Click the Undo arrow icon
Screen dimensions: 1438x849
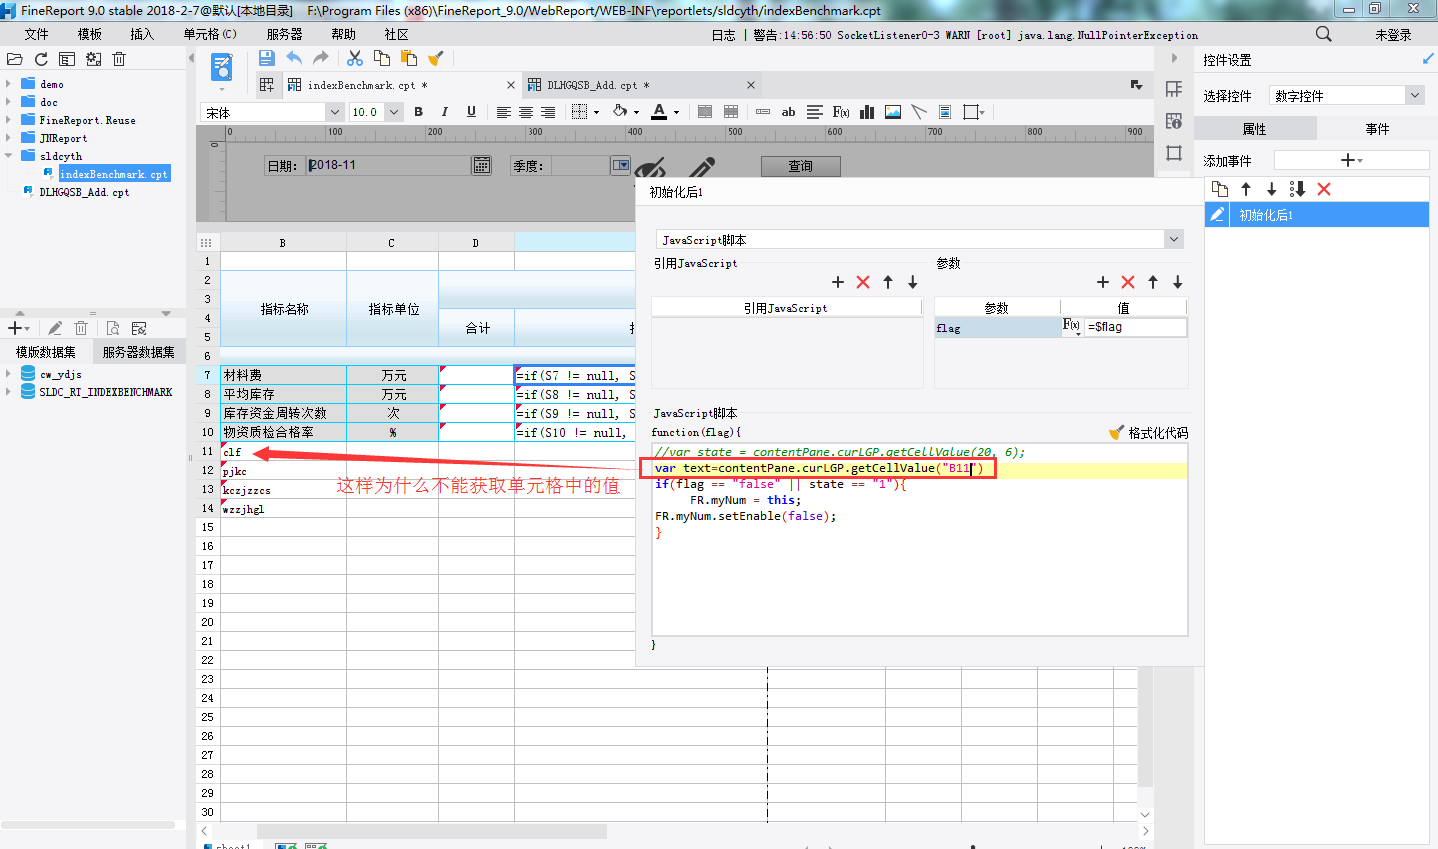coord(294,58)
